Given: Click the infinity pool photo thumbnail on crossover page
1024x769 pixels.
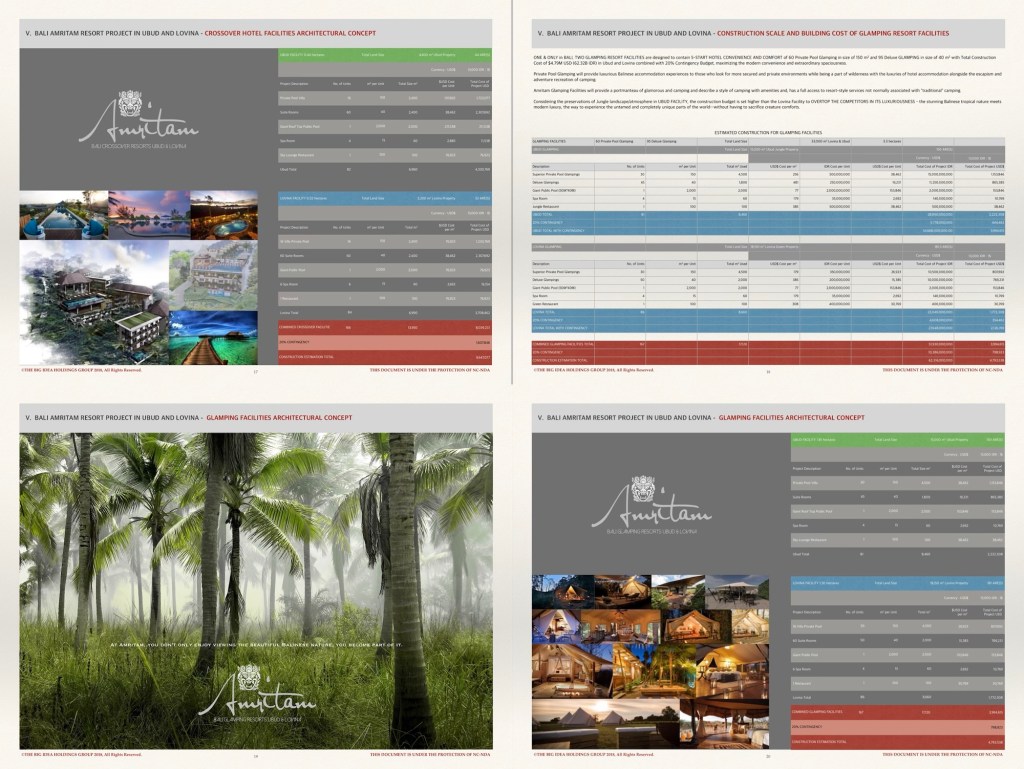Looking at the screenshot, I should click(x=63, y=215).
